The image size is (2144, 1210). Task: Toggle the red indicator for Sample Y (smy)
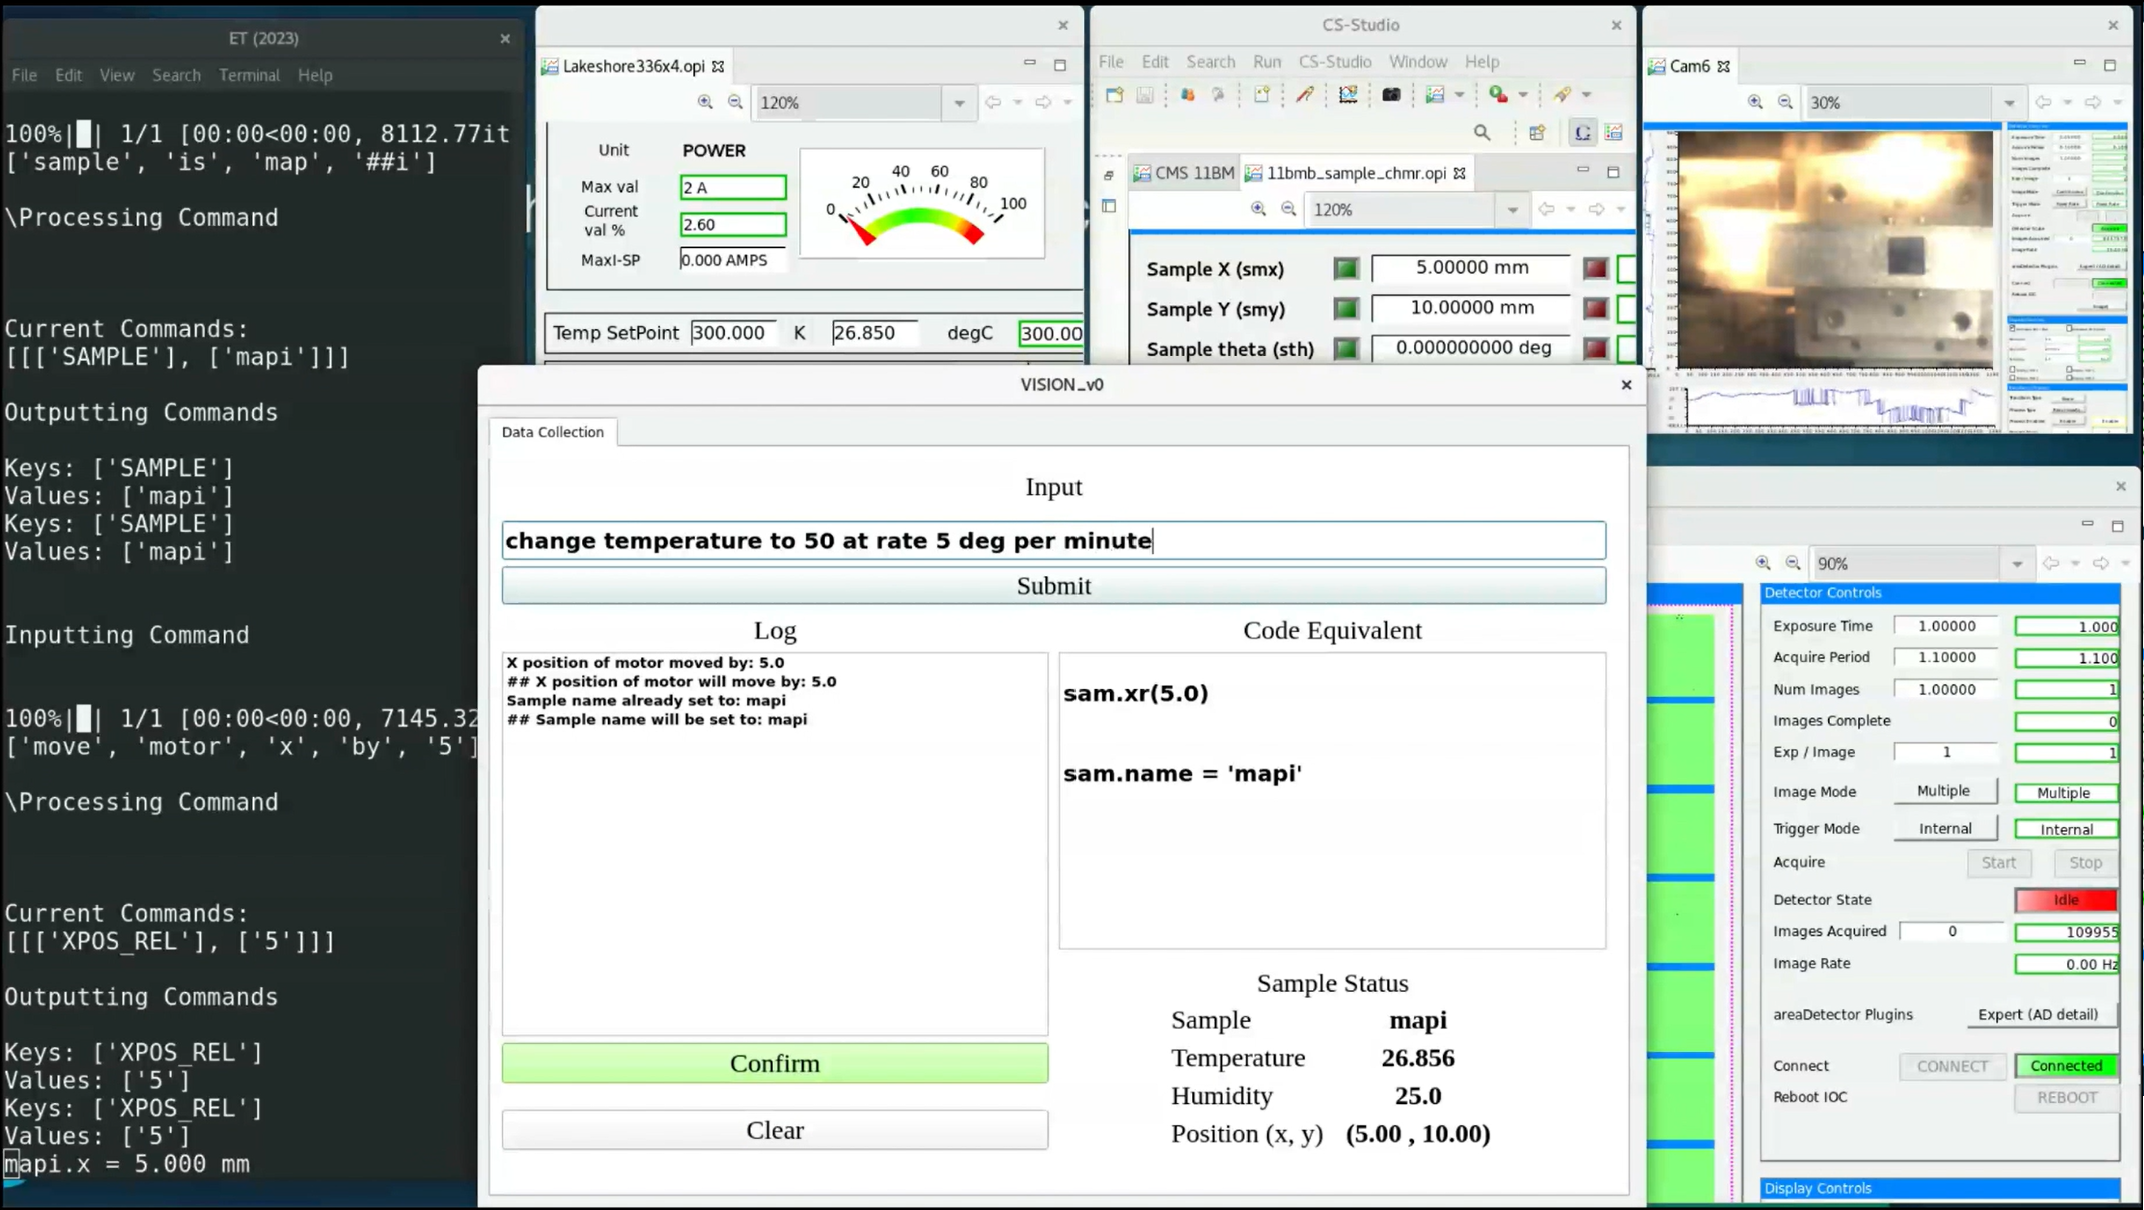coord(1595,309)
